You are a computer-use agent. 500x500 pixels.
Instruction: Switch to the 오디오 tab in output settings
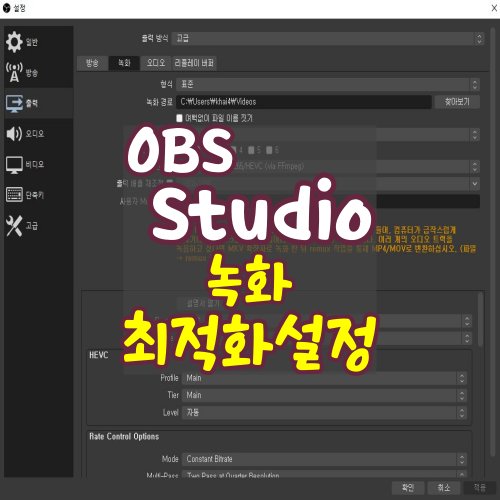(x=156, y=63)
